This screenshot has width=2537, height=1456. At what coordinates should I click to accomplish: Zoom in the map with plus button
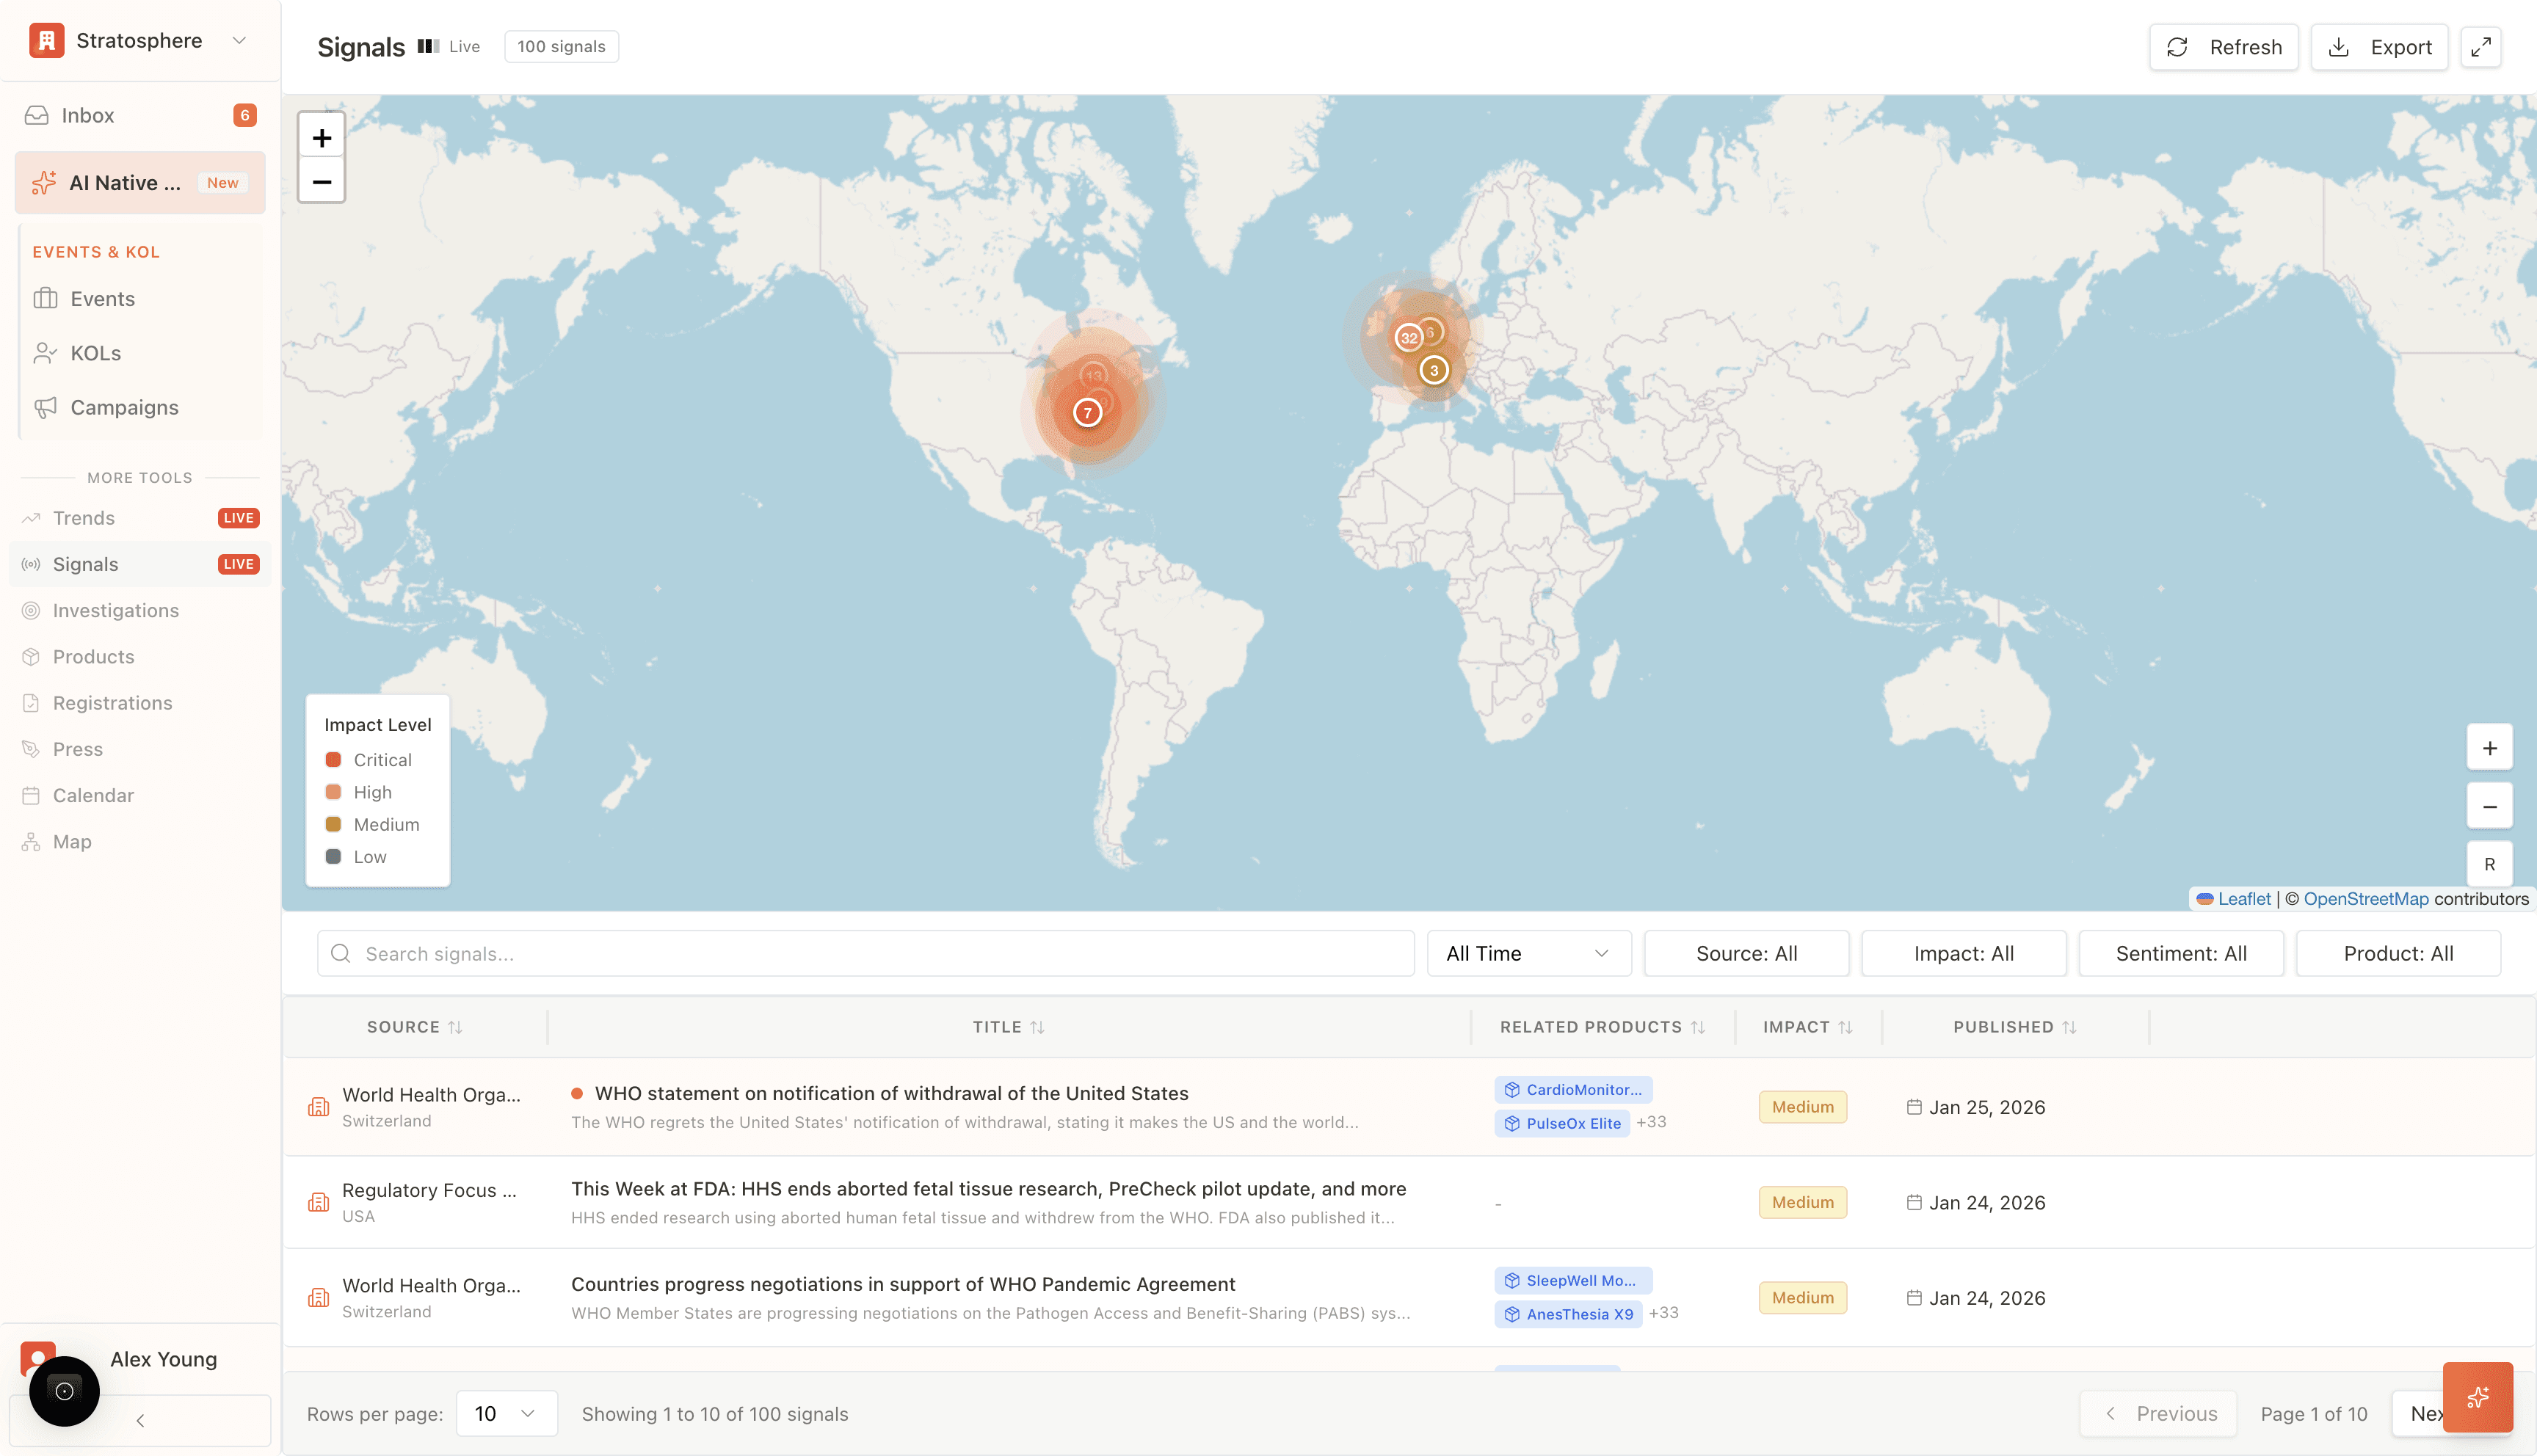point(321,138)
